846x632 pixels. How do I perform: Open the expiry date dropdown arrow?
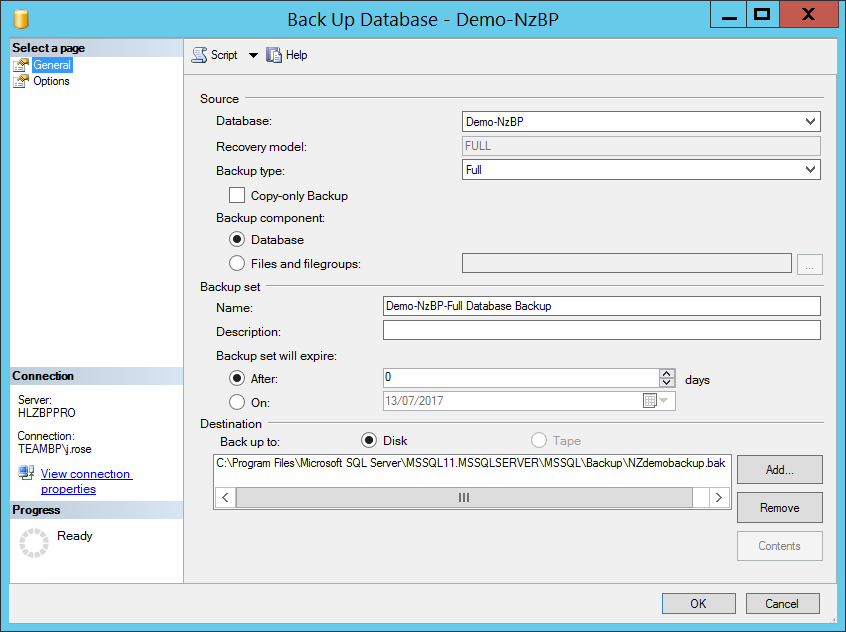click(x=664, y=400)
